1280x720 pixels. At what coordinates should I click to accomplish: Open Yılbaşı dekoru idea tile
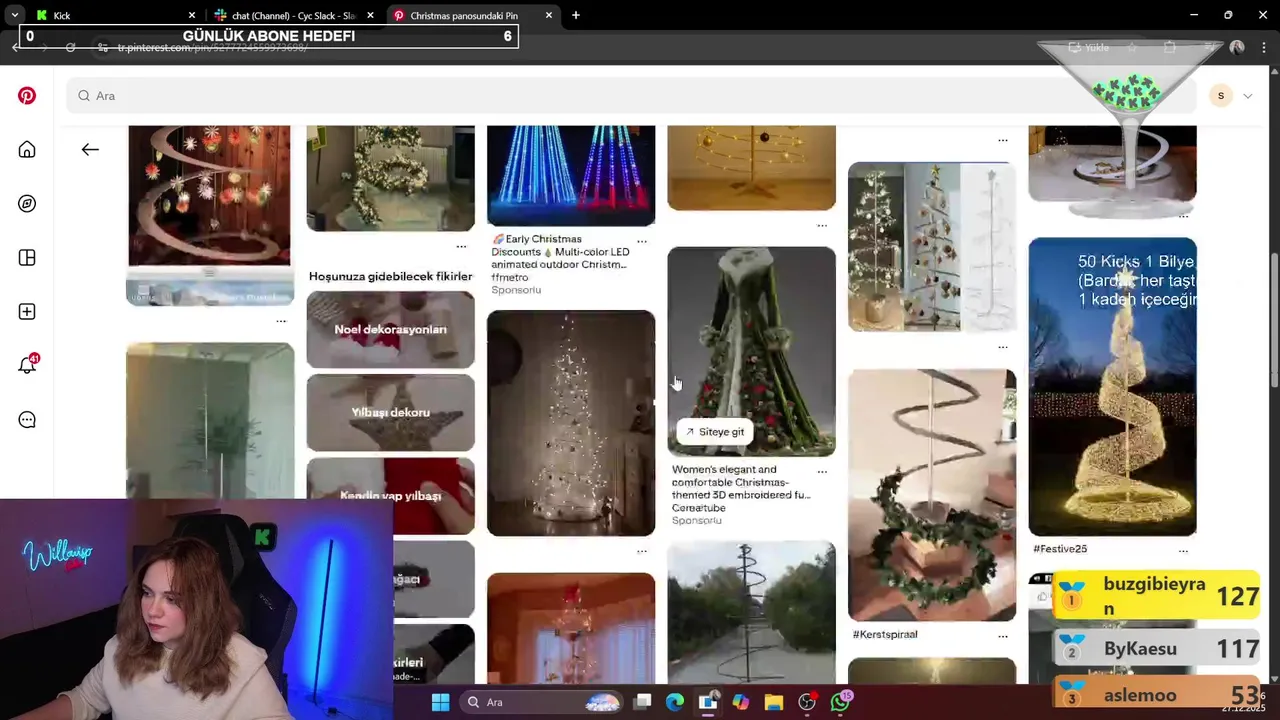pyautogui.click(x=390, y=412)
